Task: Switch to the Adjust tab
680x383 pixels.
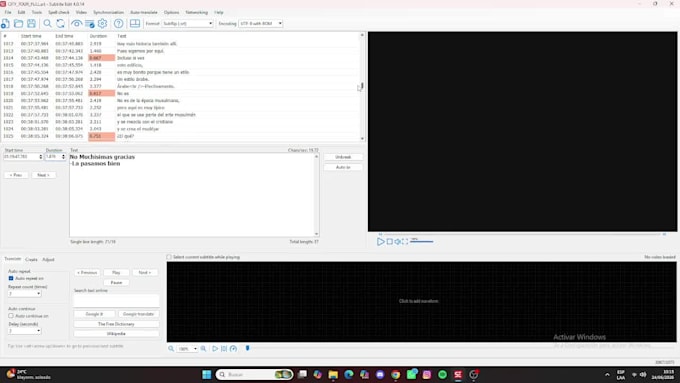Action: [x=48, y=259]
